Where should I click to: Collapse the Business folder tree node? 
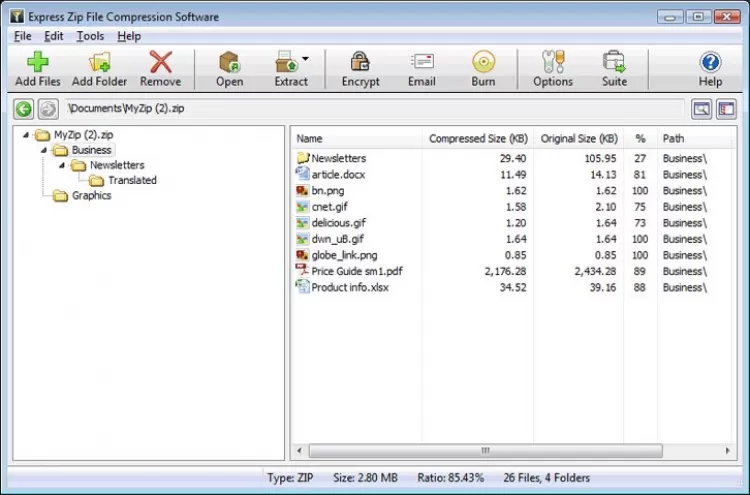44,150
